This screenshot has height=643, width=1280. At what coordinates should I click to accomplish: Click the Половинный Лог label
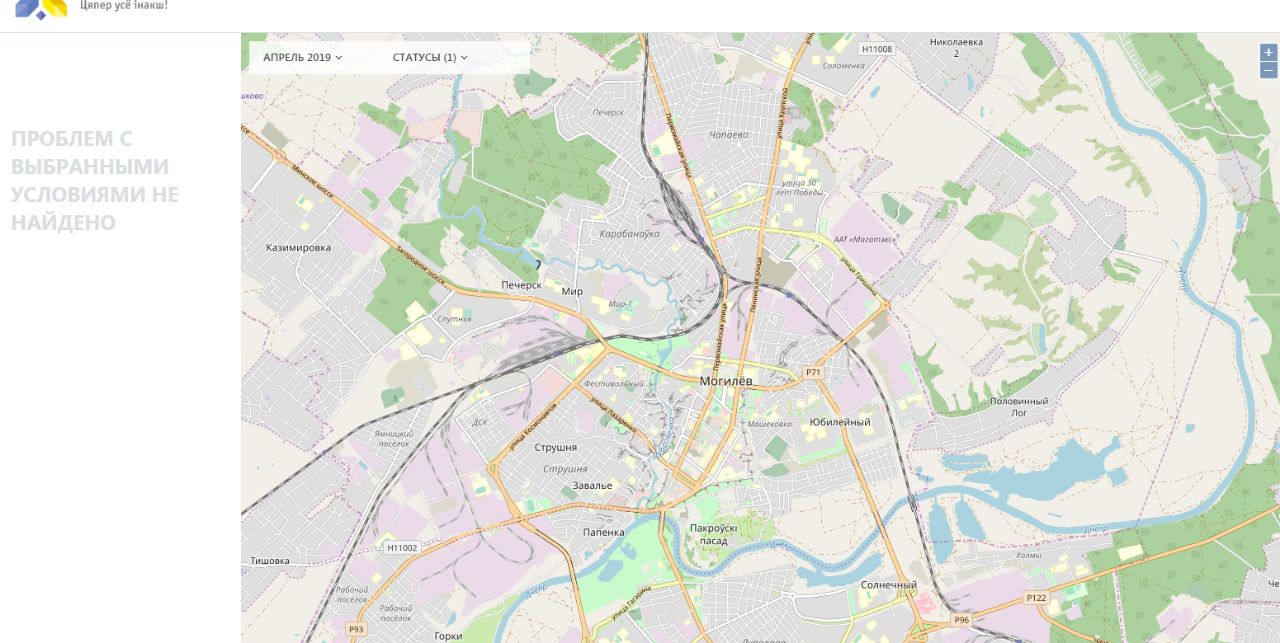pos(1018,406)
